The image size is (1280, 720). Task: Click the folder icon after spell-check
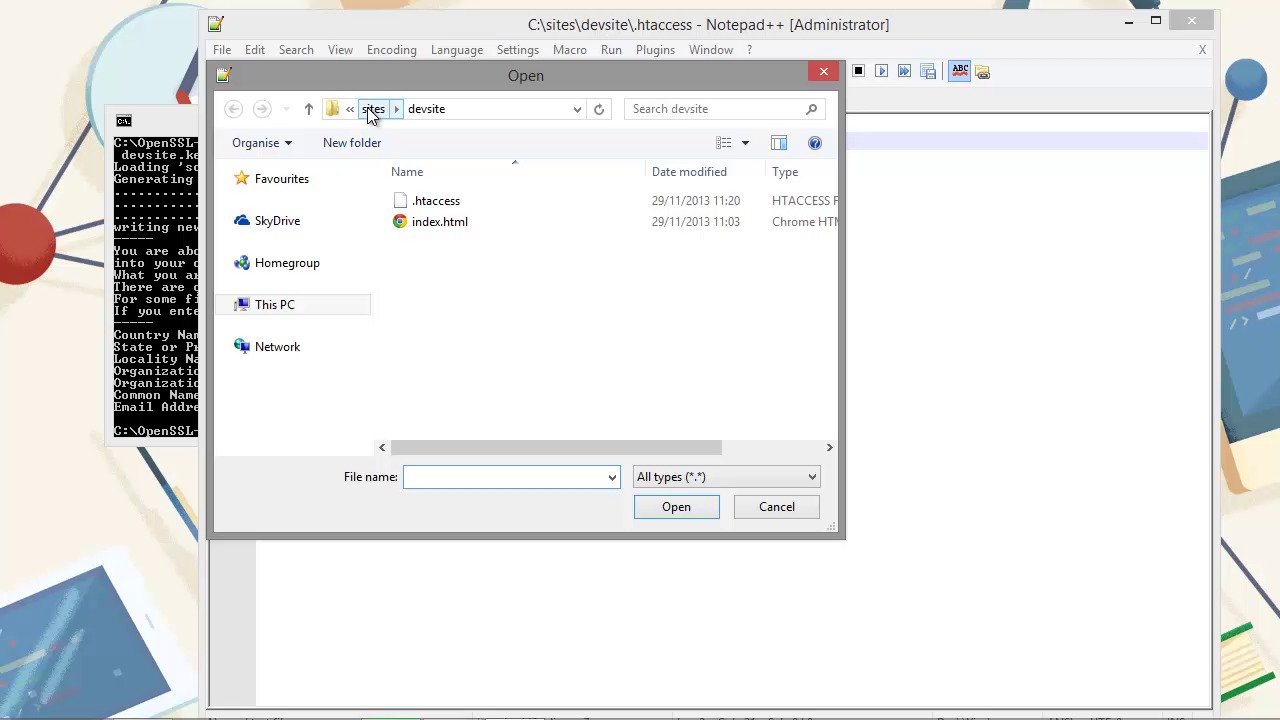983,72
